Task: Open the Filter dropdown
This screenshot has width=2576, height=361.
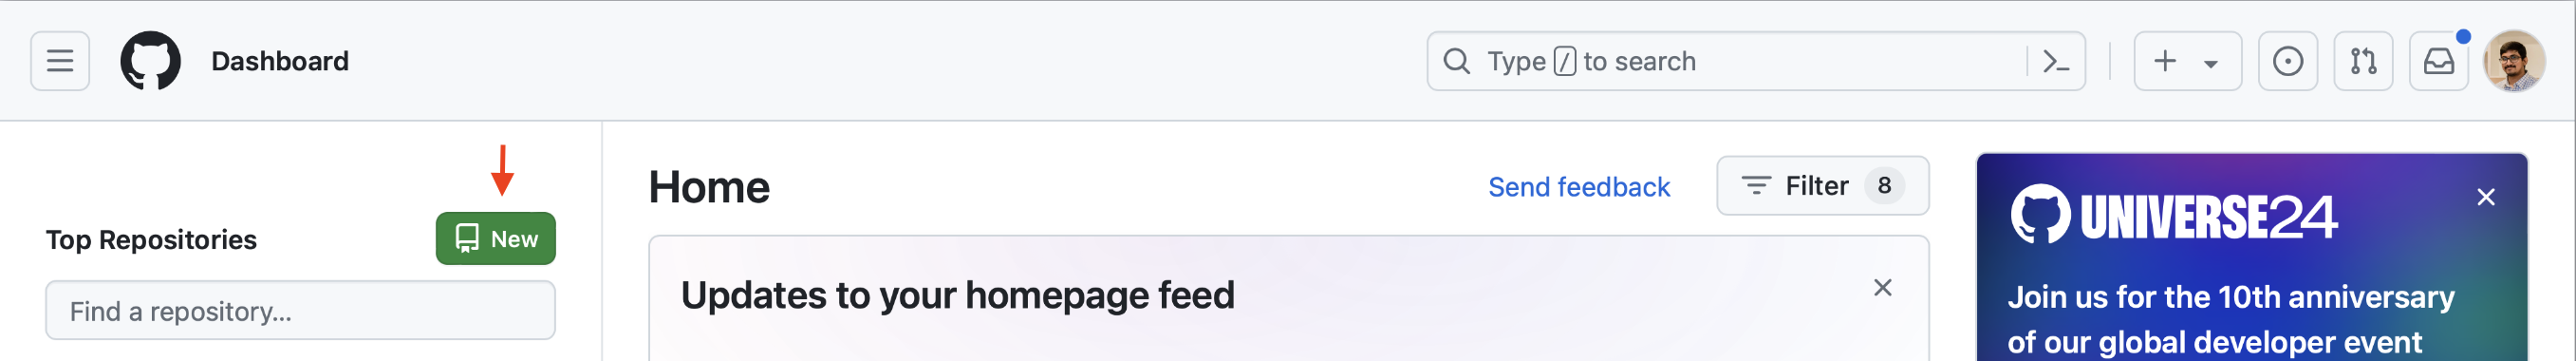Action: pyautogui.click(x=1822, y=185)
